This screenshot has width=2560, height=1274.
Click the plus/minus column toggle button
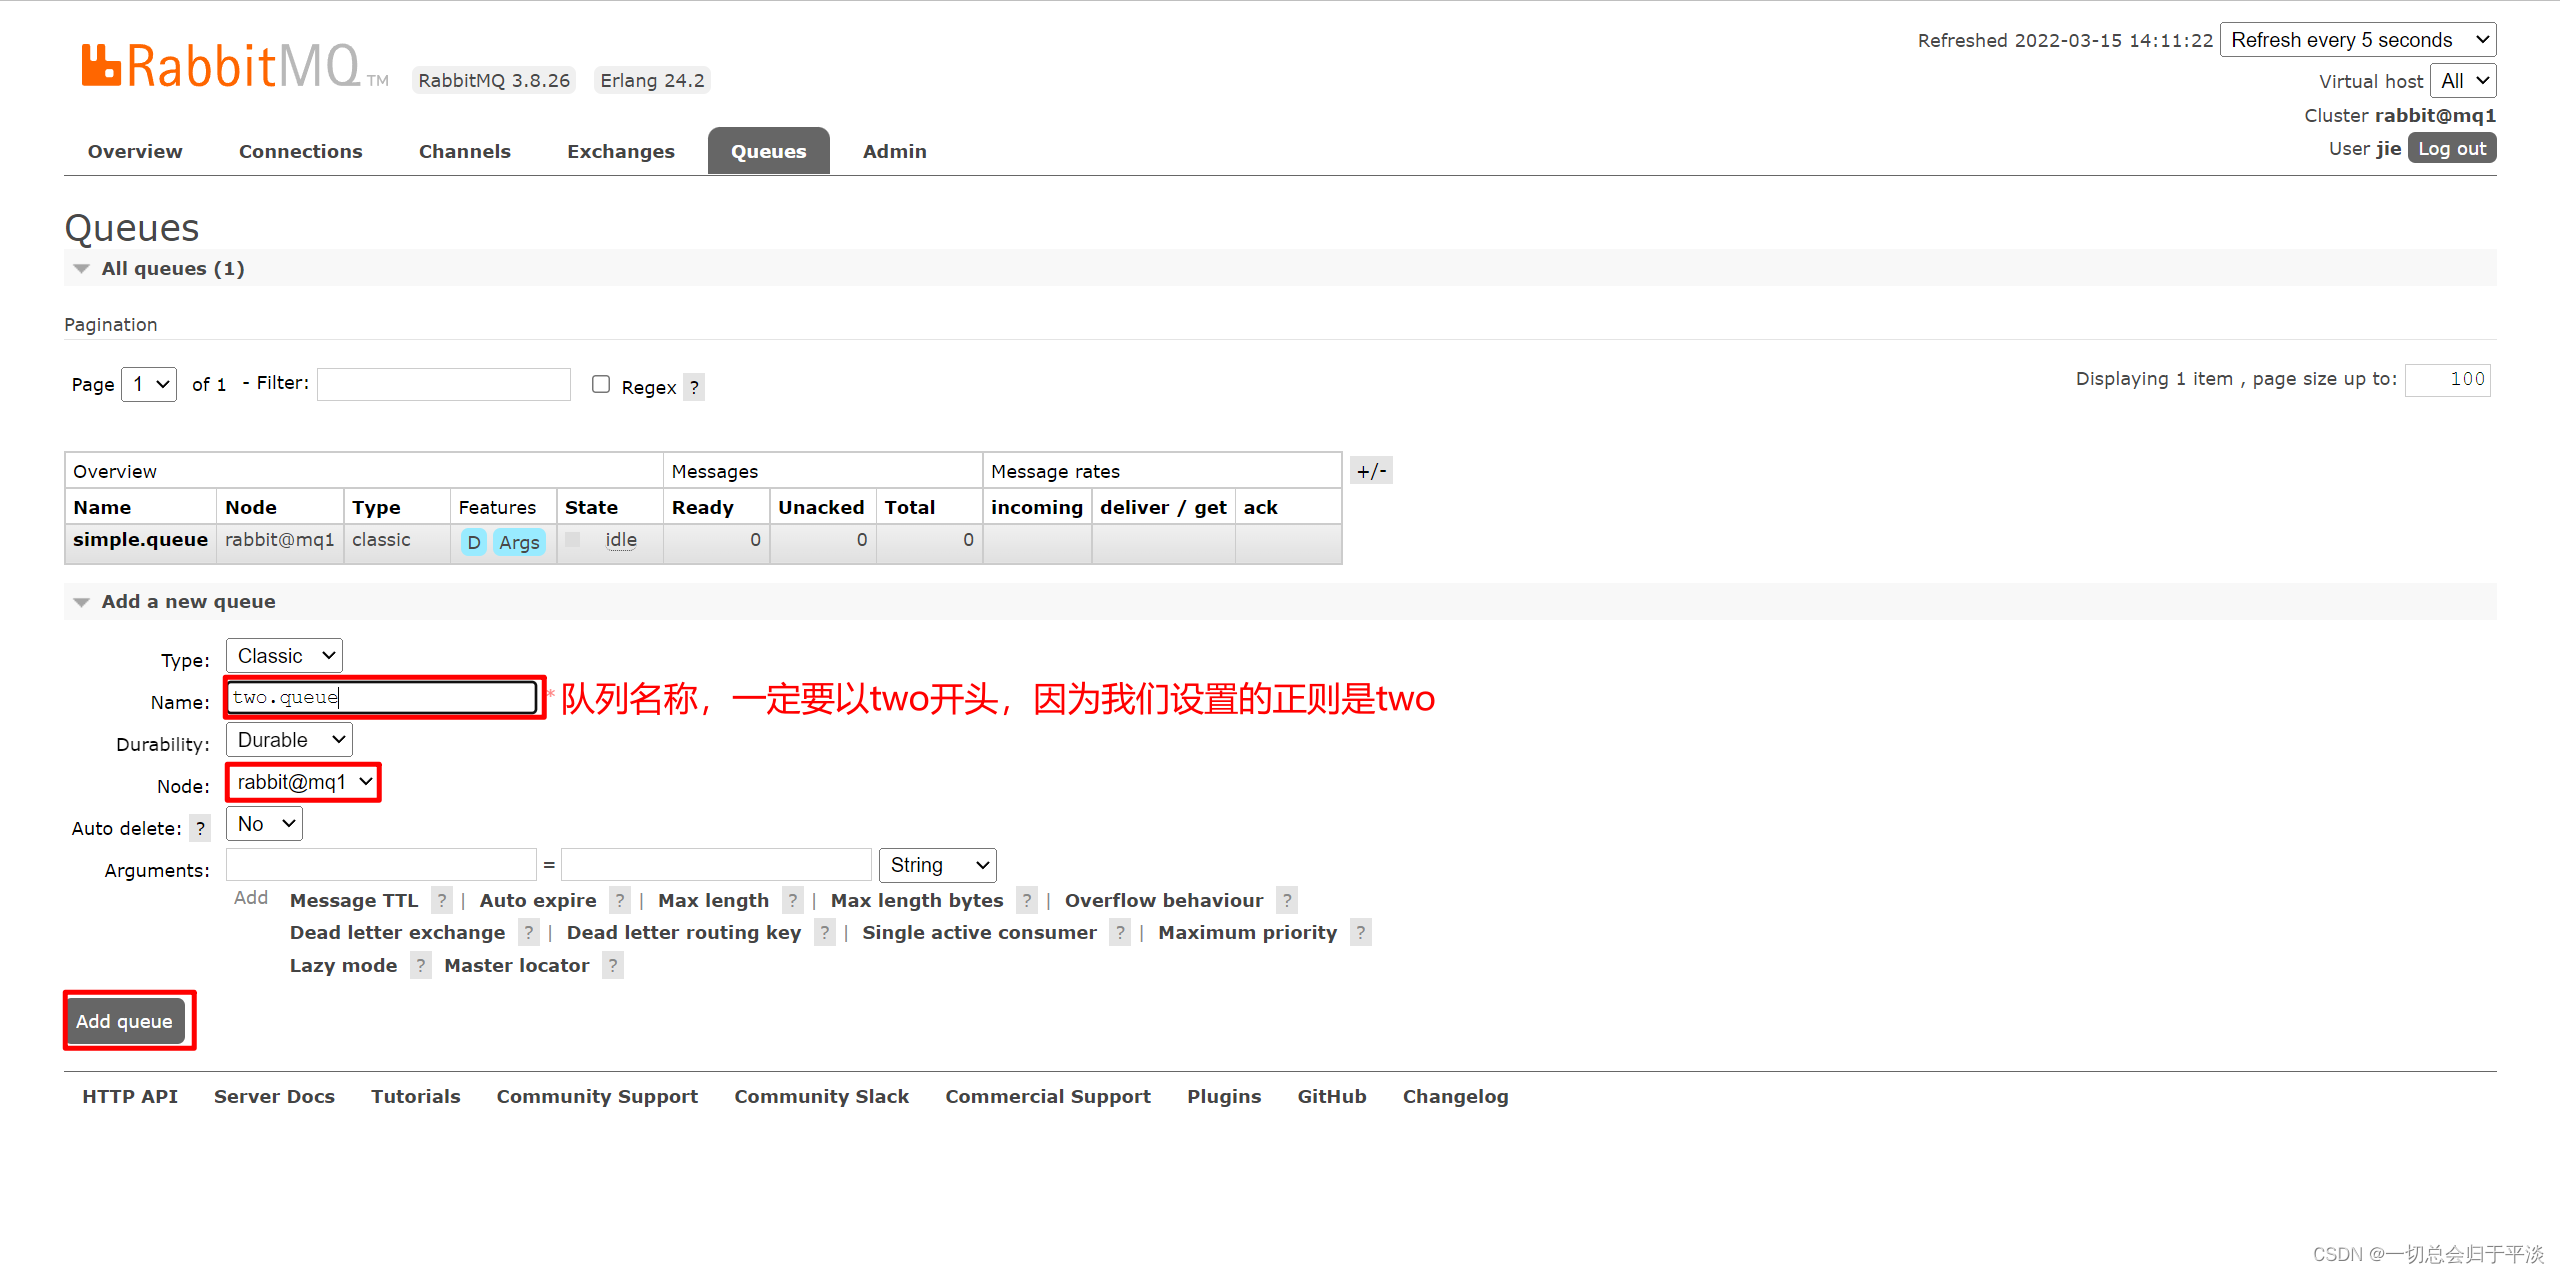point(1371,471)
